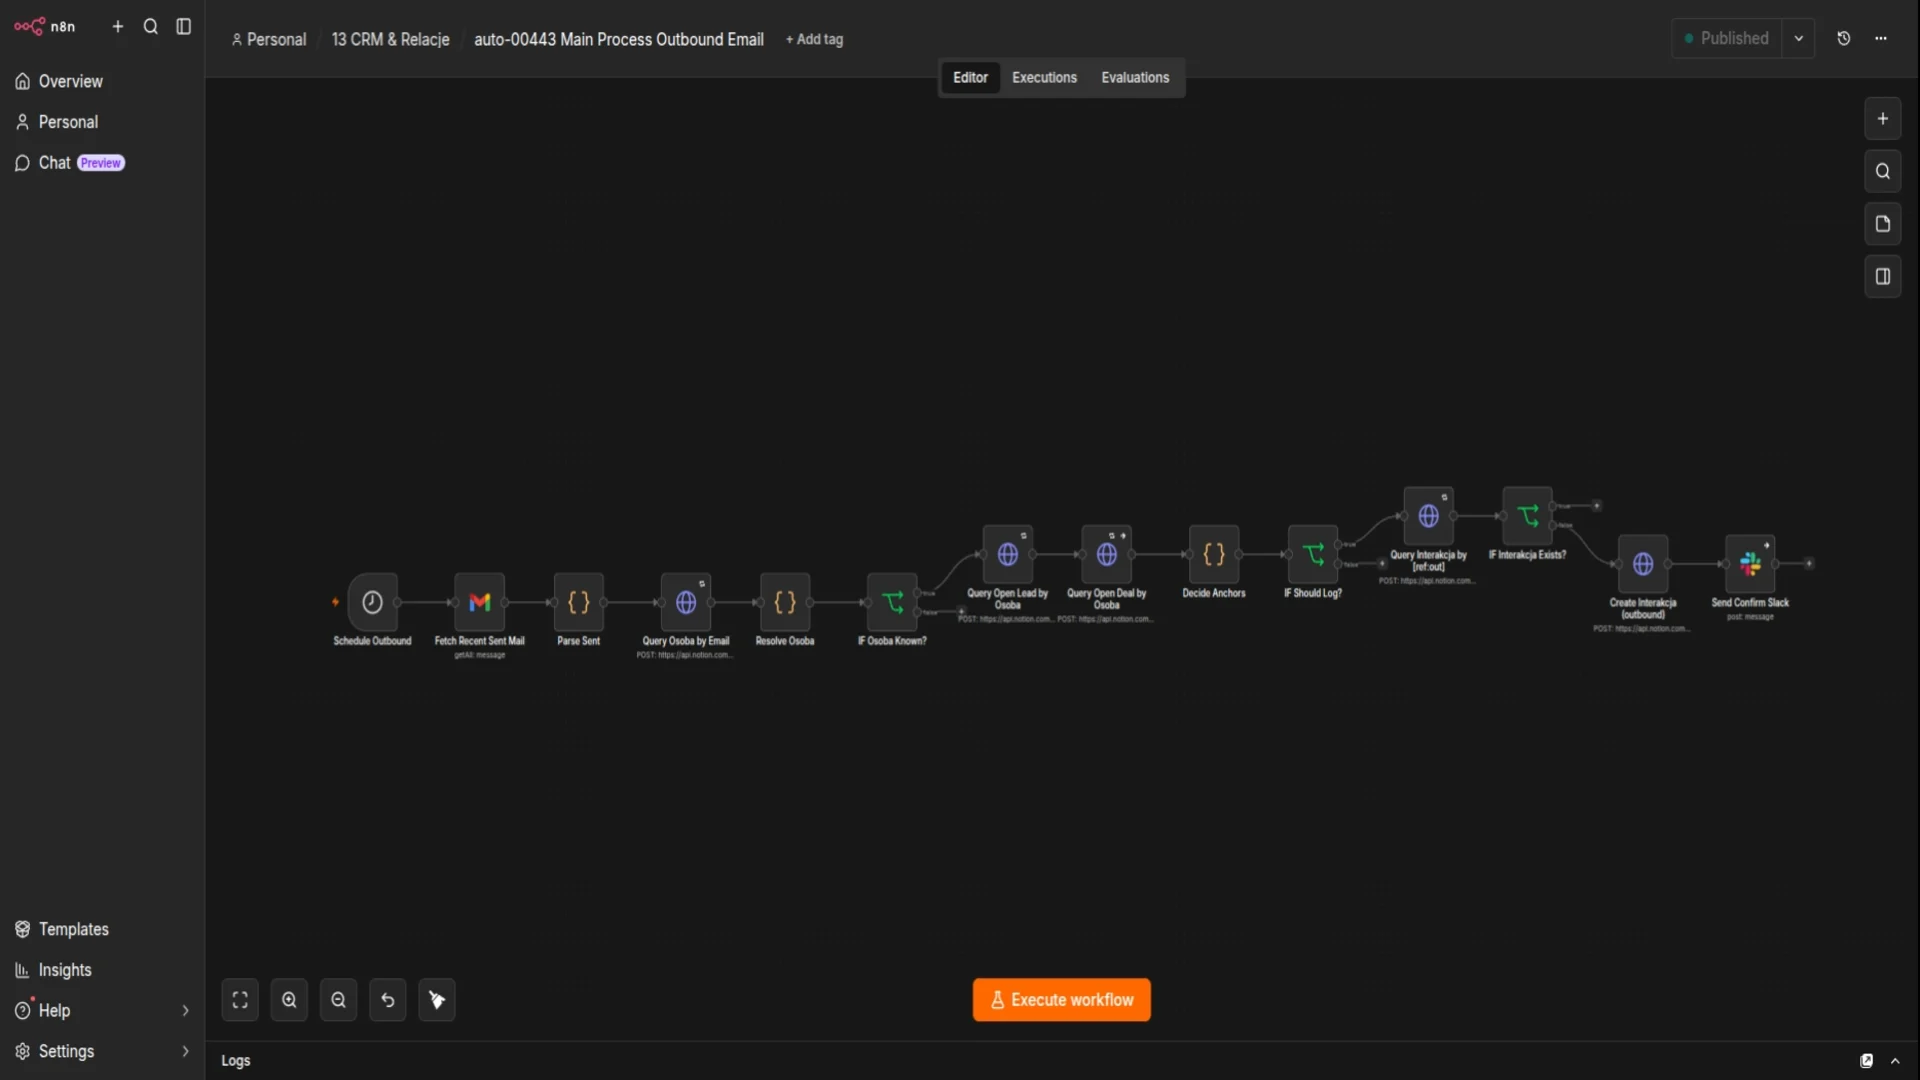1920x1080 pixels.
Task: Fit workflow to view
Action: pos(240,1000)
